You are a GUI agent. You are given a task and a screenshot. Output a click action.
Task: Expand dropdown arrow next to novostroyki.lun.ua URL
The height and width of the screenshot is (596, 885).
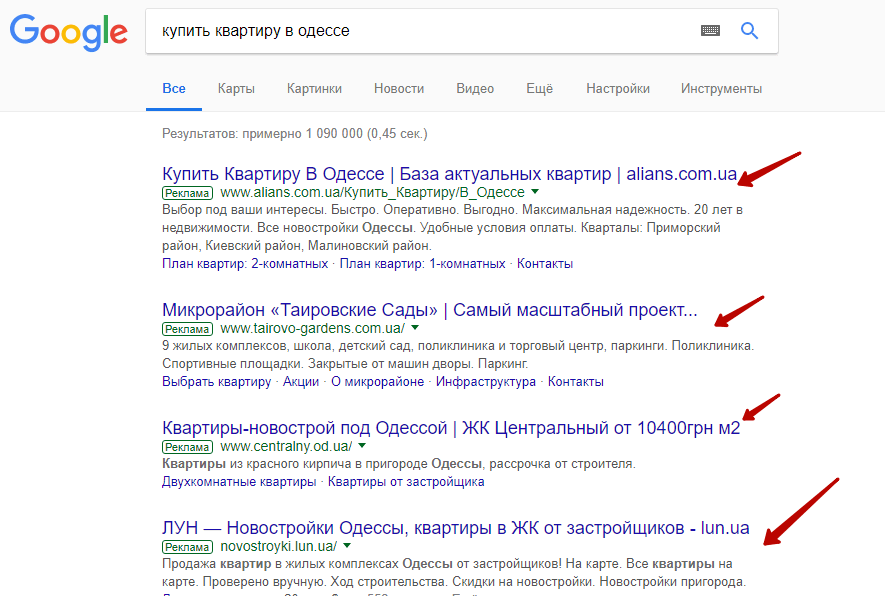(347, 546)
